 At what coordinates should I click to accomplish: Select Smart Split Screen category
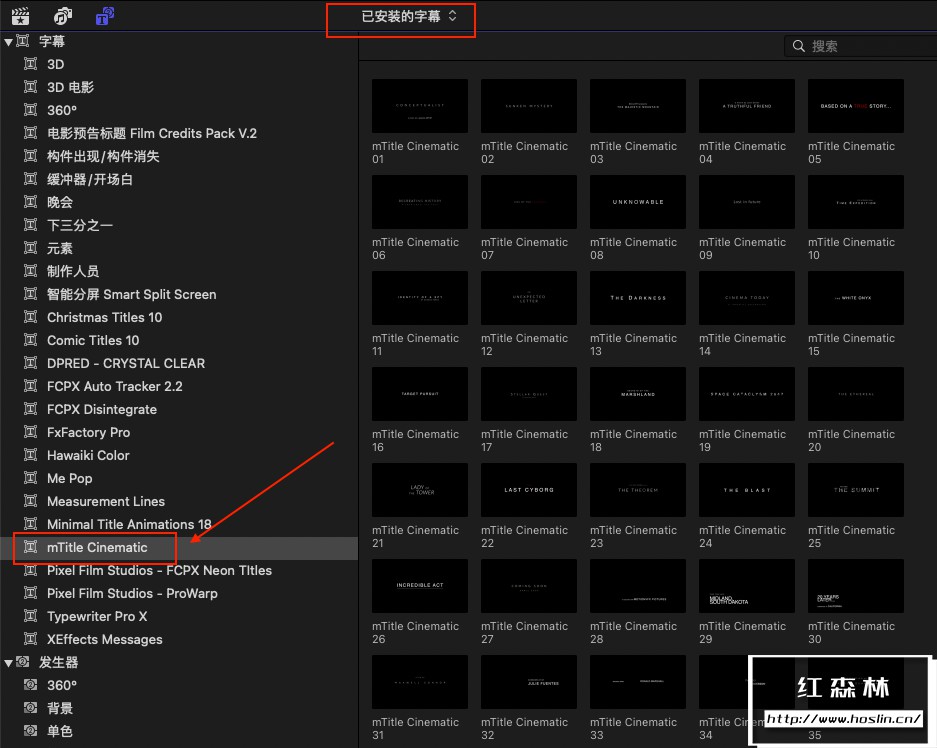point(131,295)
